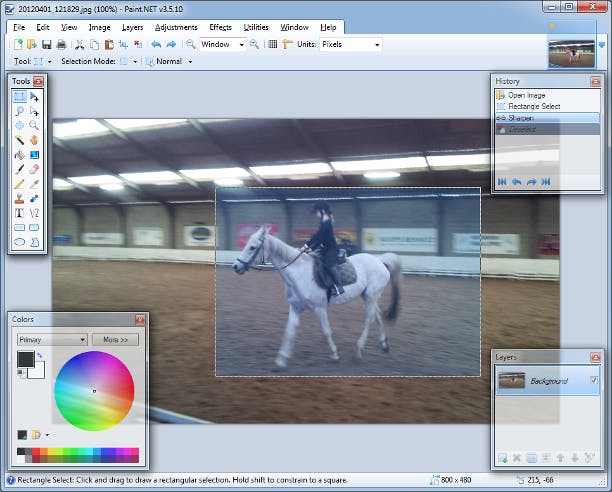612x492 pixels.
Task: Select the Lasso Select tool
Action: point(20,111)
